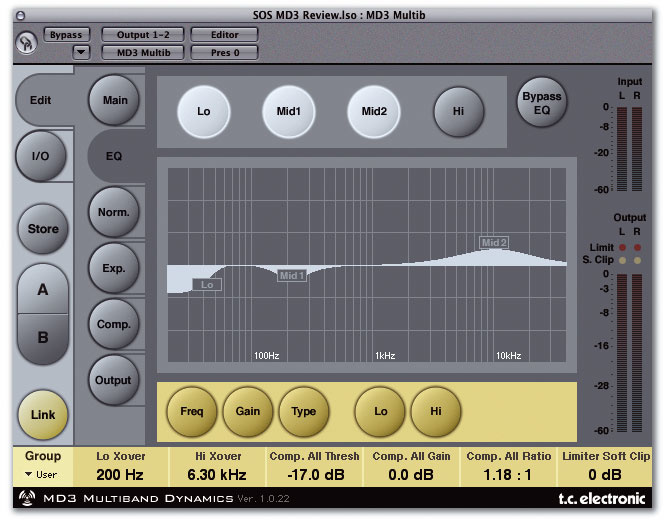The image size is (668, 526).
Task: Select compare slot A
Action: (x=43, y=290)
